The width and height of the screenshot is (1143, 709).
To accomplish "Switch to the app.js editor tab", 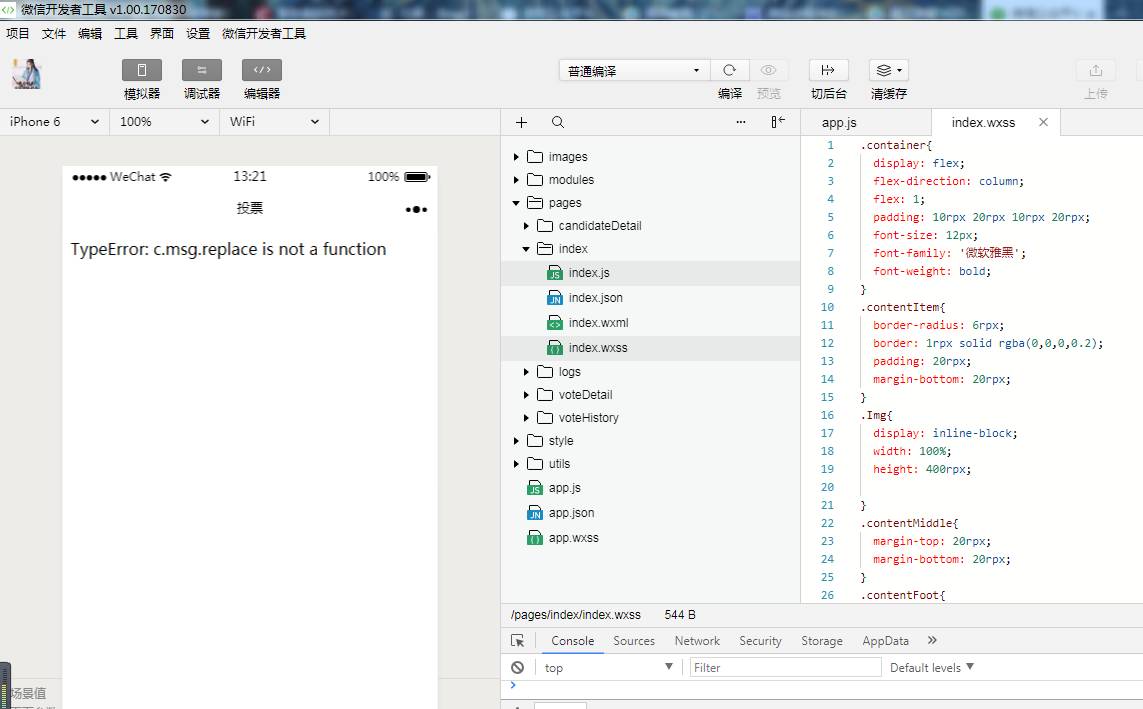I will (x=839, y=122).
